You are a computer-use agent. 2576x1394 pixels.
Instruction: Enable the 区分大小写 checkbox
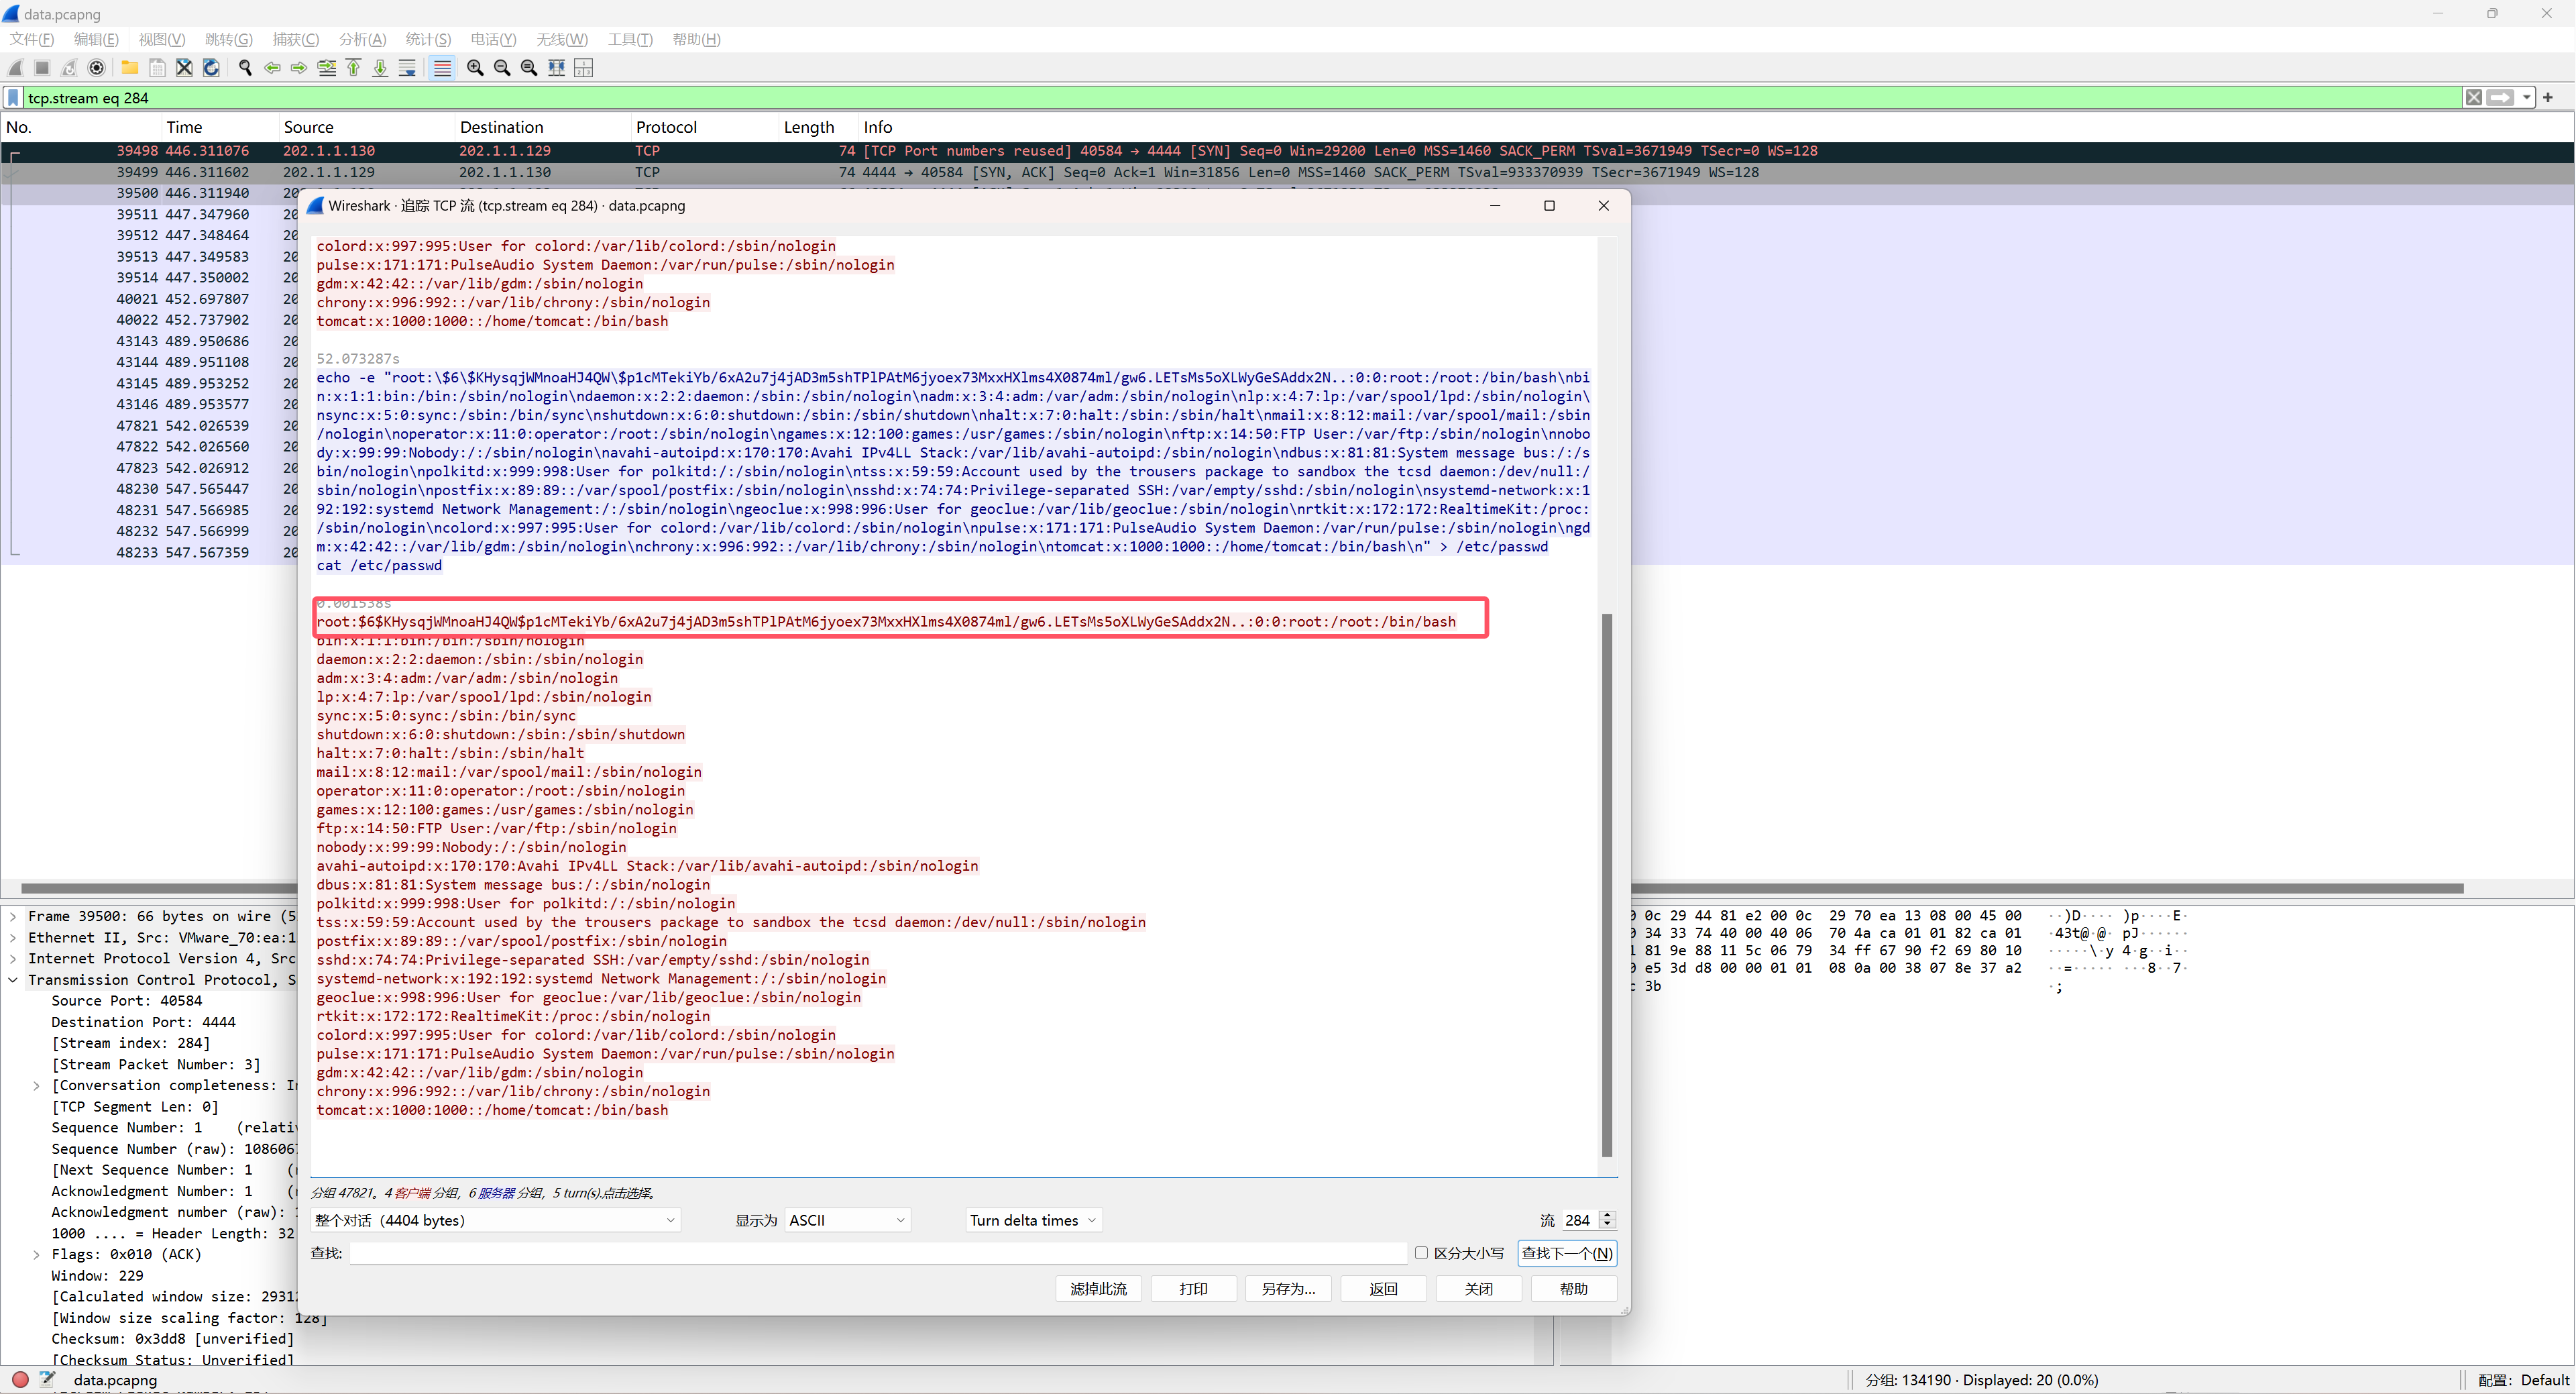click(1421, 1253)
